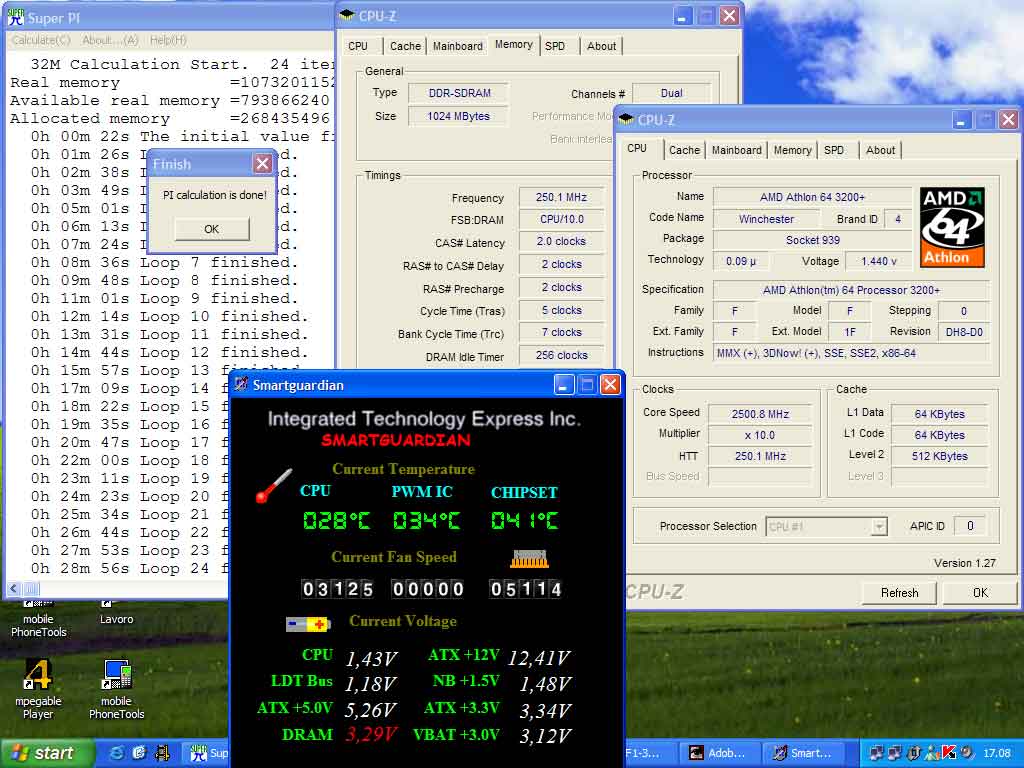Click the Code Name value Winchester
Screen dimensions: 1024x768
pyautogui.click(x=766, y=219)
